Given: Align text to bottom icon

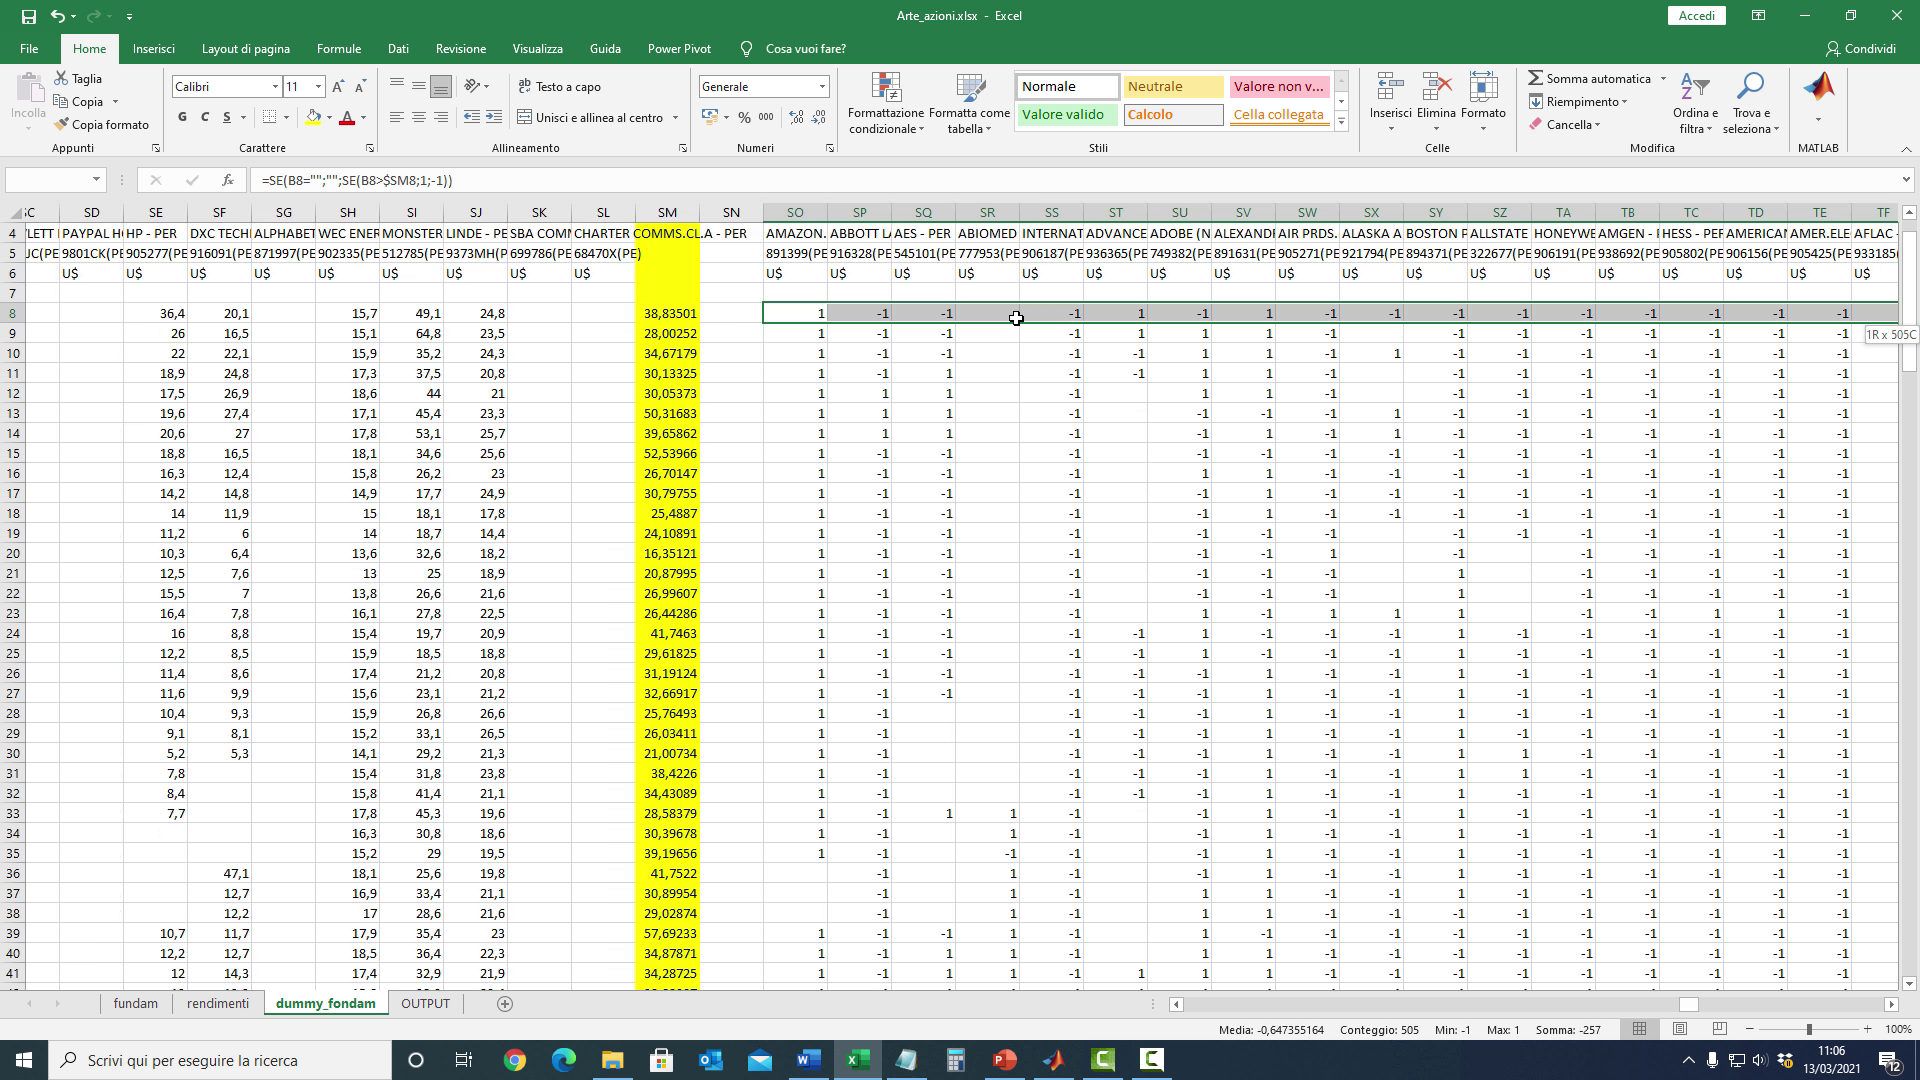Looking at the screenshot, I should coord(441,86).
